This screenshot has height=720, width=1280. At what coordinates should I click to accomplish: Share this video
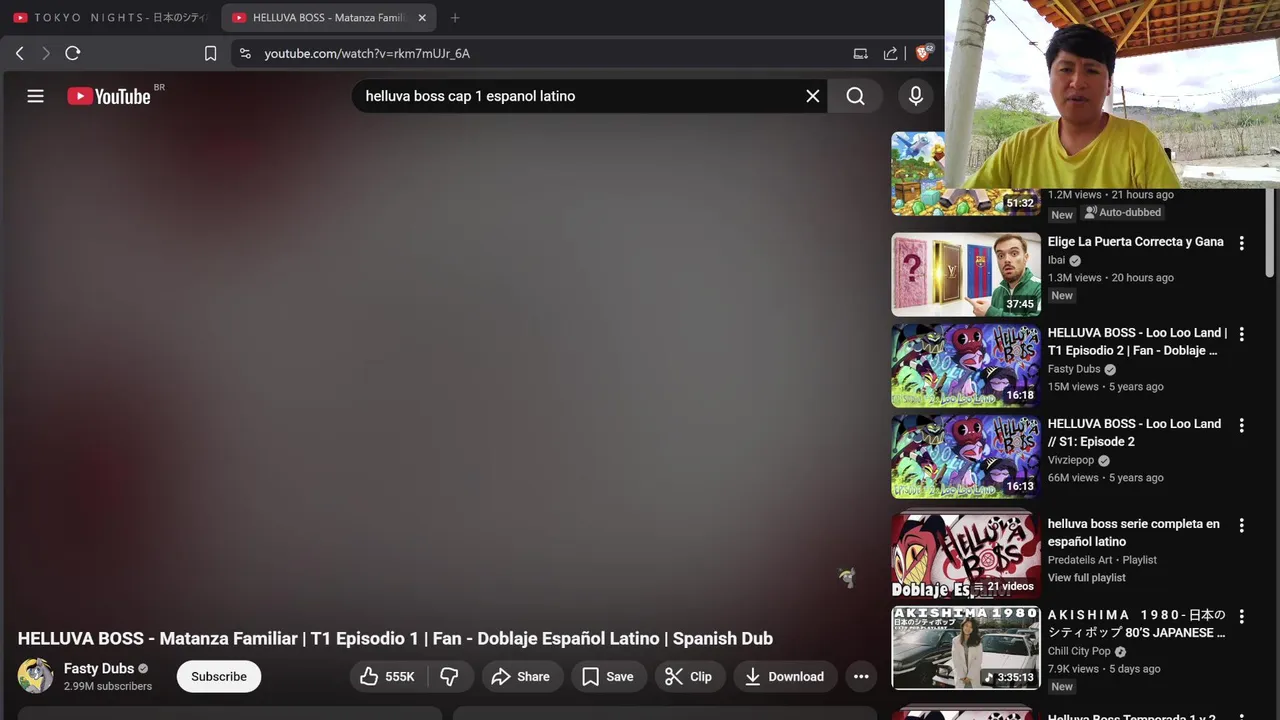click(x=521, y=677)
